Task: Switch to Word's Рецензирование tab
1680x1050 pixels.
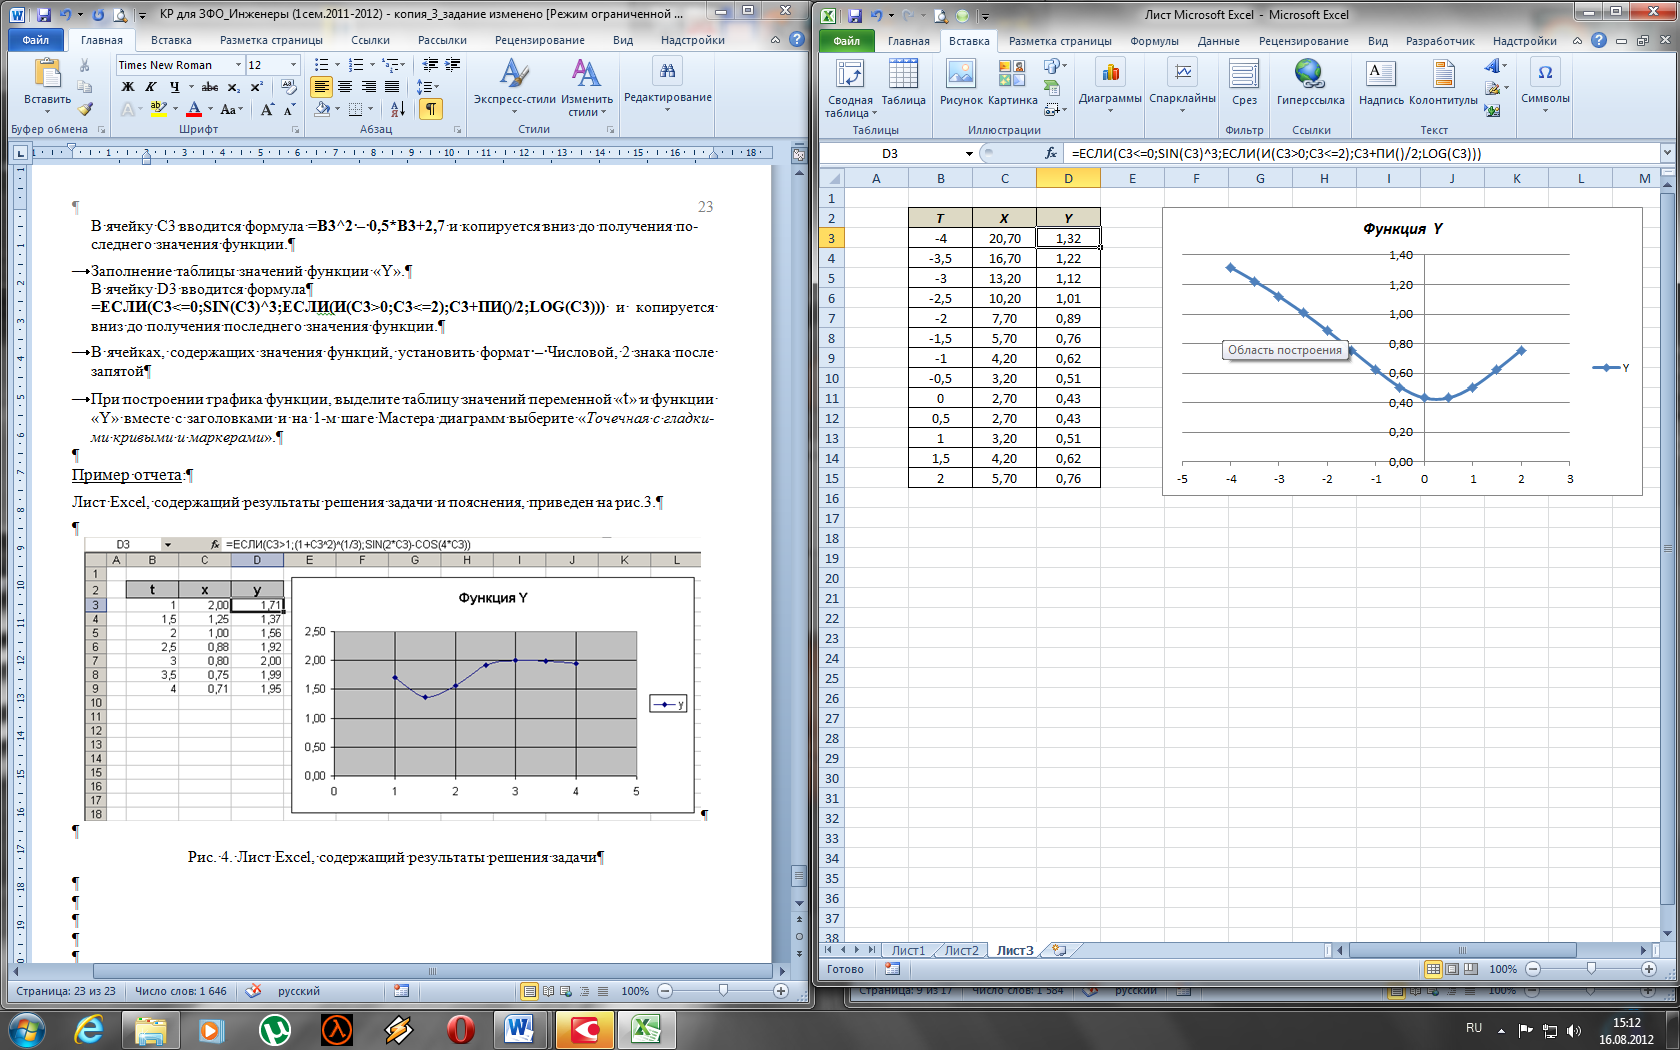Action: pos(540,40)
